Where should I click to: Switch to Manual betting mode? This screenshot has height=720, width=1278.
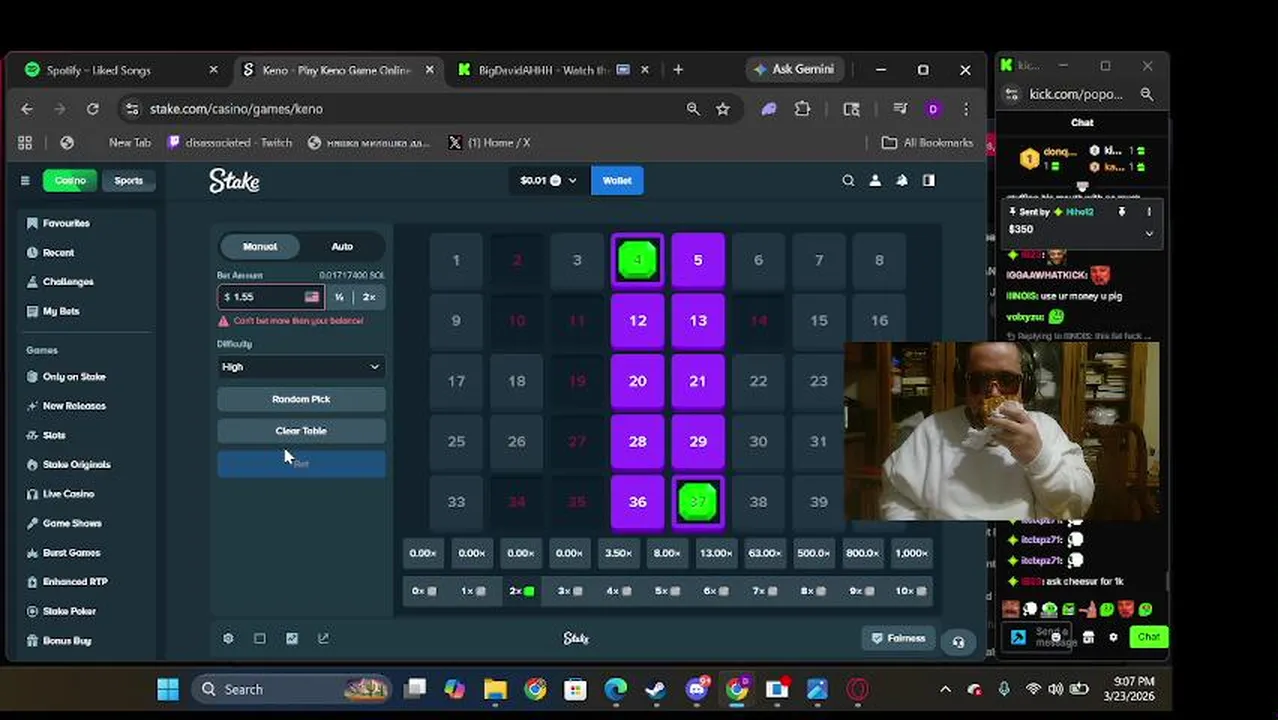(260, 247)
